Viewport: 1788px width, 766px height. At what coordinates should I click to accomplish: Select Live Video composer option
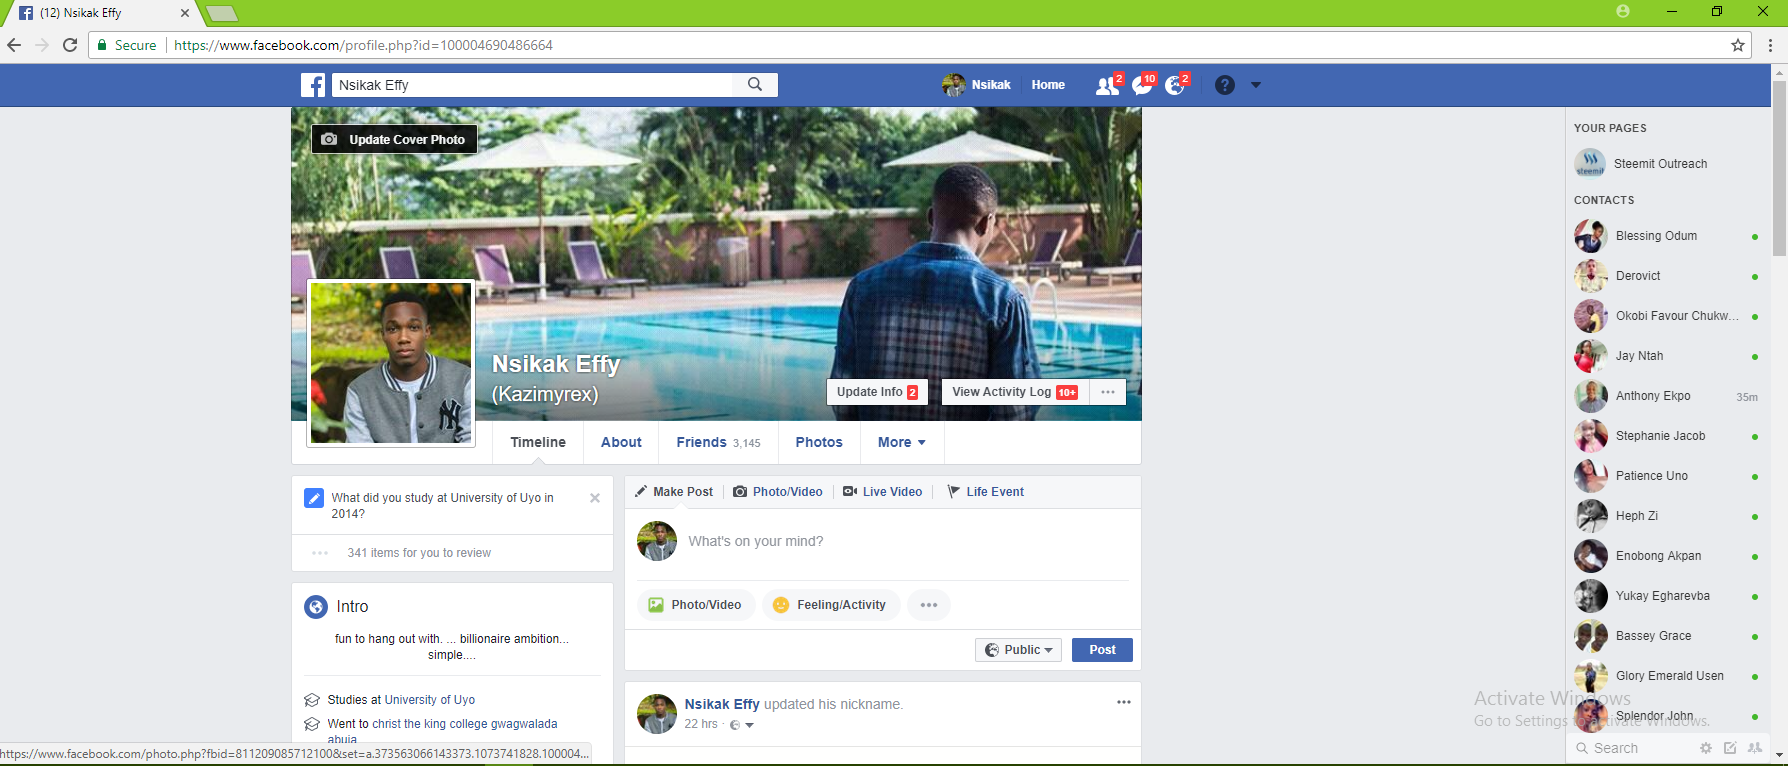click(883, 492)
